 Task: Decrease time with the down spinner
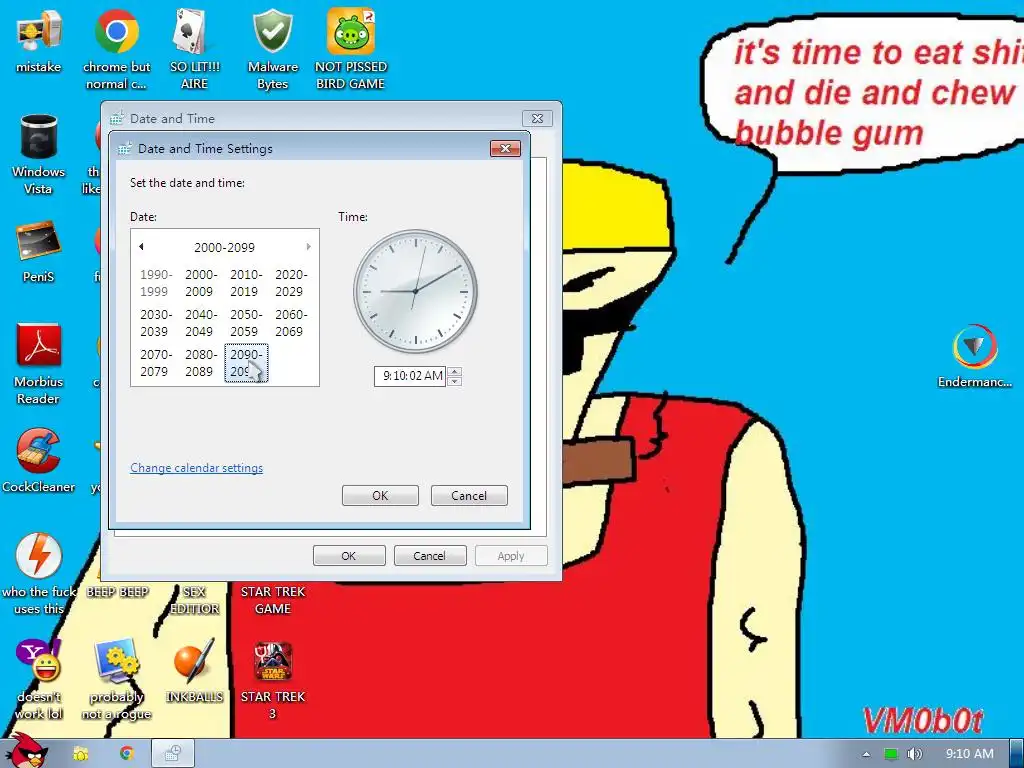click(x=455, y=381)
